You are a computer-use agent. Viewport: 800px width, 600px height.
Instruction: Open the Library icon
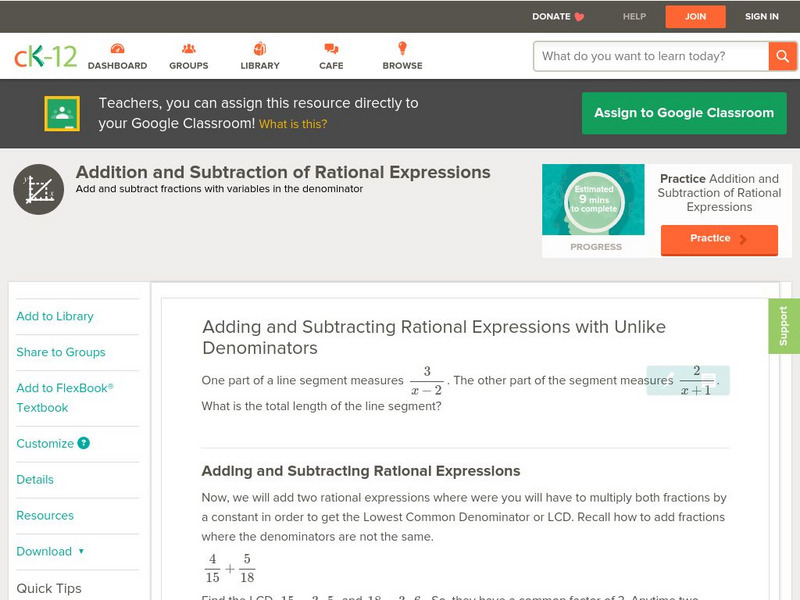tap(260, 49)
